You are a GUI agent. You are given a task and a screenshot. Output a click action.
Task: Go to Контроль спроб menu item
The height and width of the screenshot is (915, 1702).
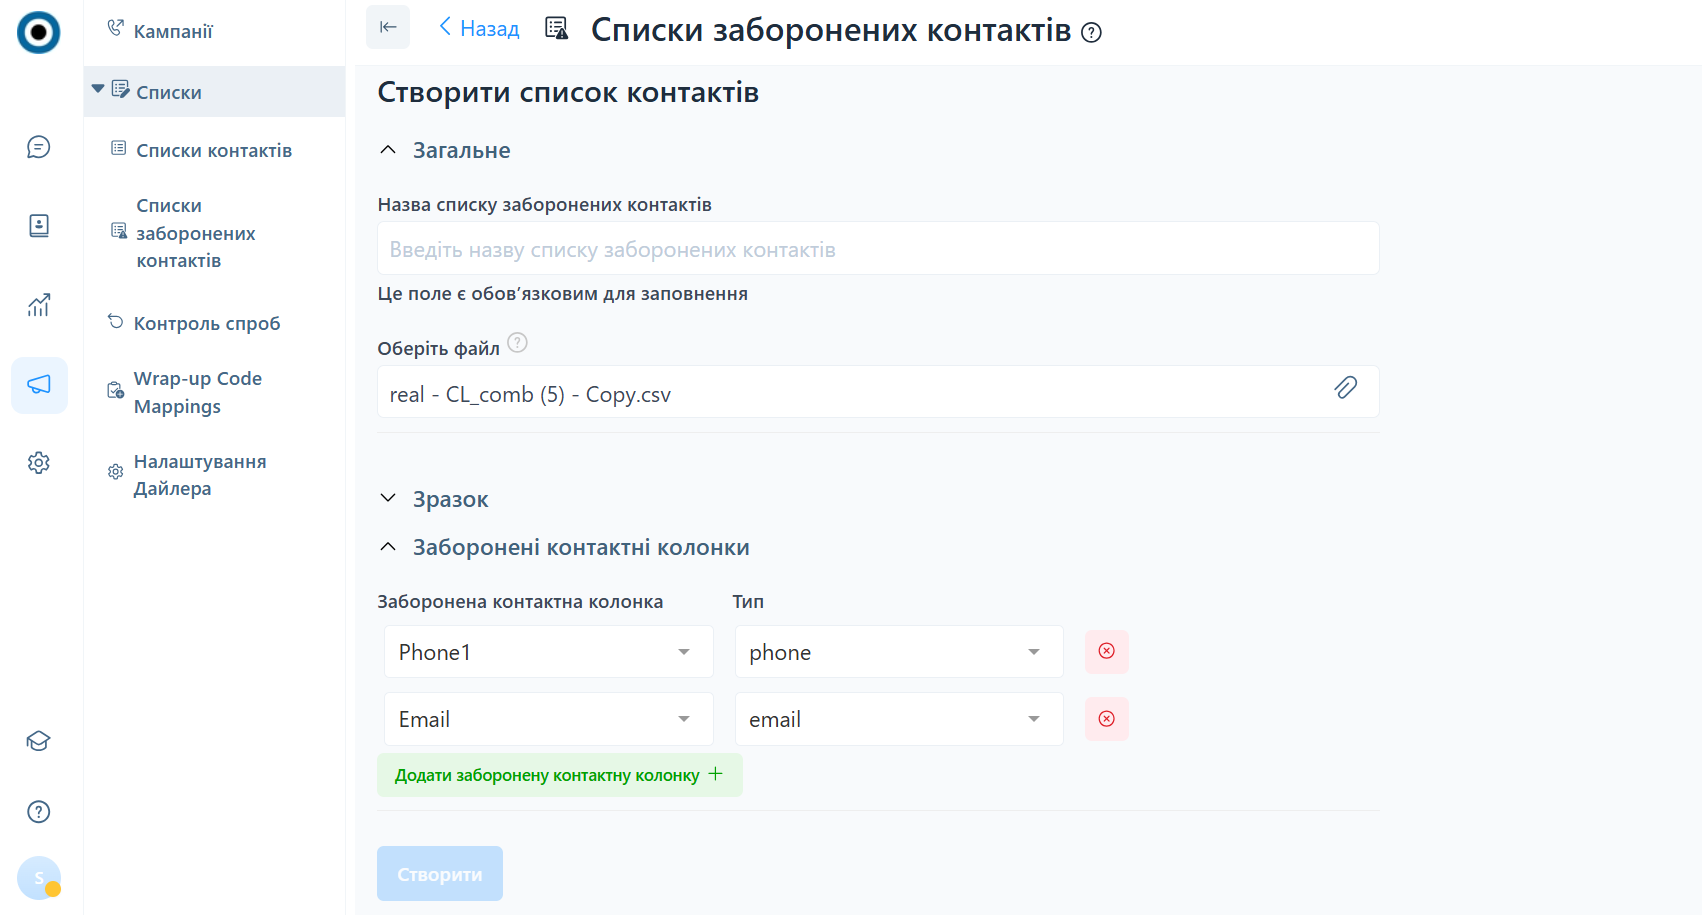(x=206, y=323)
